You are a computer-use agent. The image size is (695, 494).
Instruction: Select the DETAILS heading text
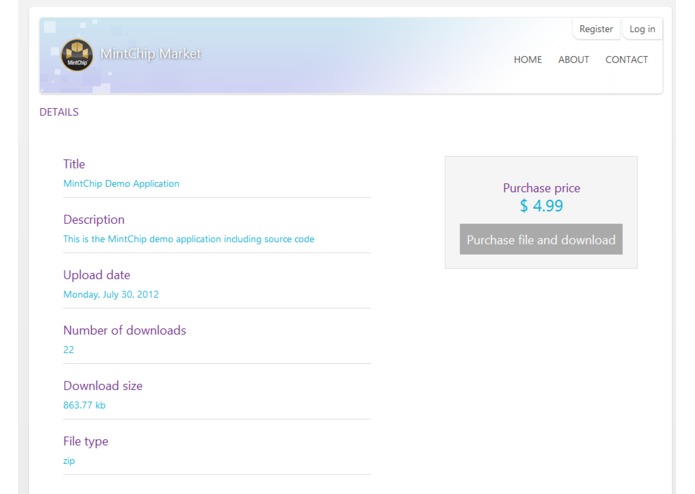(59, 112)
